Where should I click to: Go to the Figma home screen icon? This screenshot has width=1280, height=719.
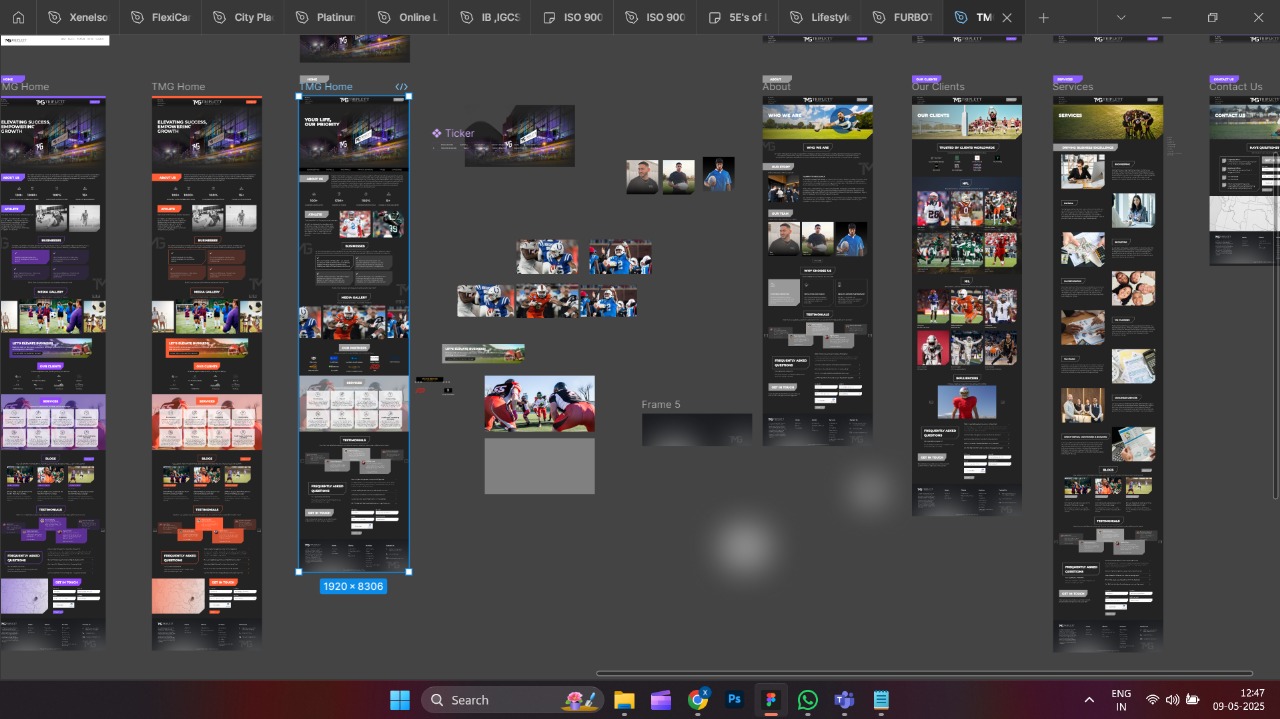click(18, 17)
